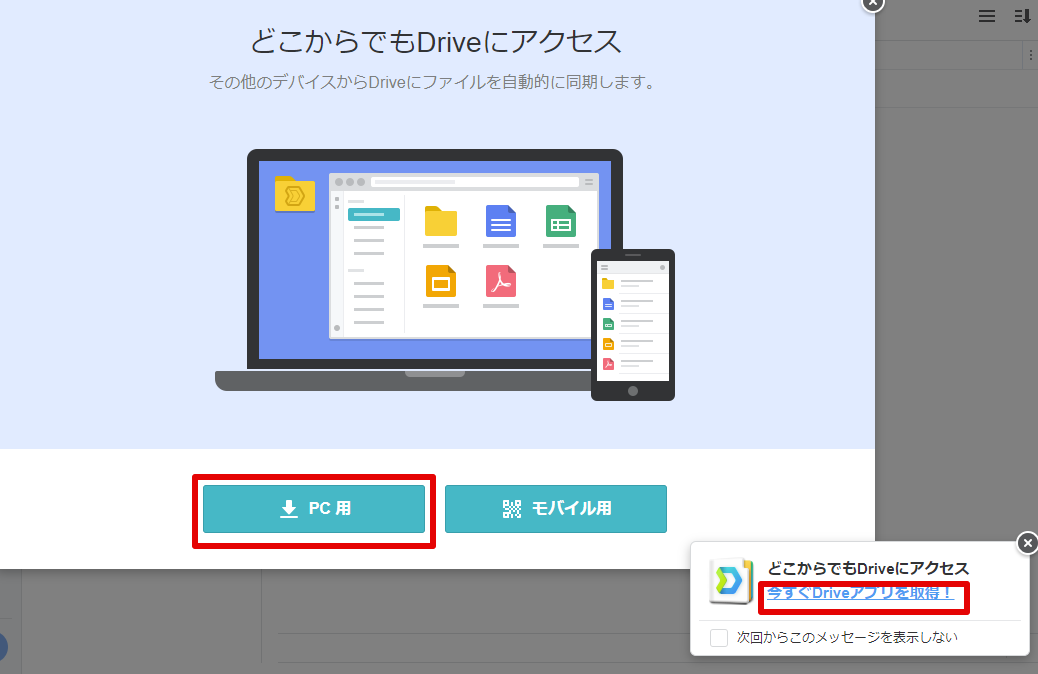Open the list view icon in background toolbar
The width and height of the screenshot is (1038, 674).
[x=986, y=17]
